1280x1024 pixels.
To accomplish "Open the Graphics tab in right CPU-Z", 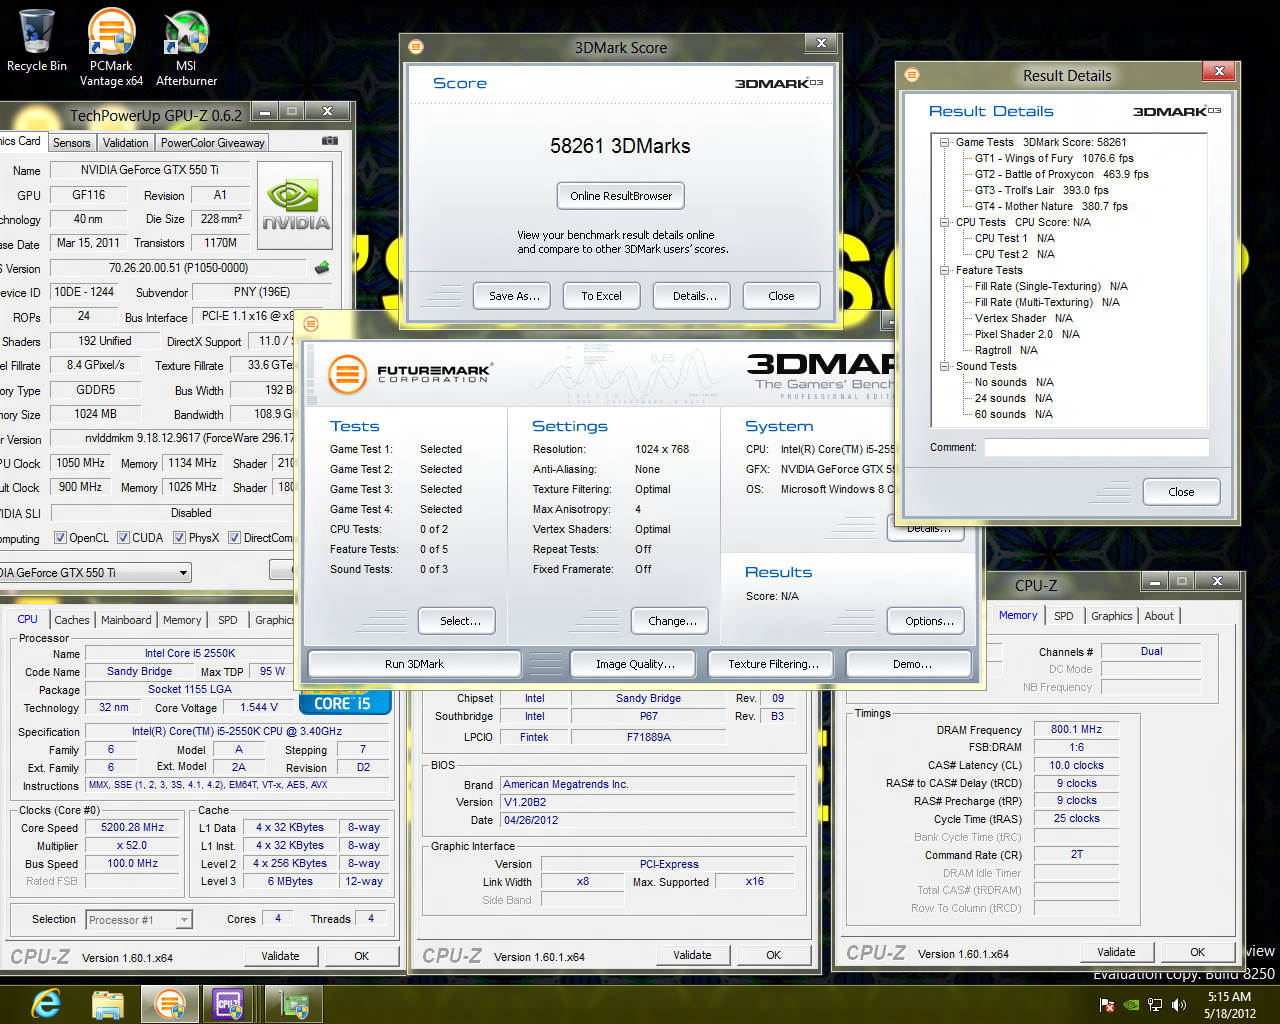I will (1112, 616).
